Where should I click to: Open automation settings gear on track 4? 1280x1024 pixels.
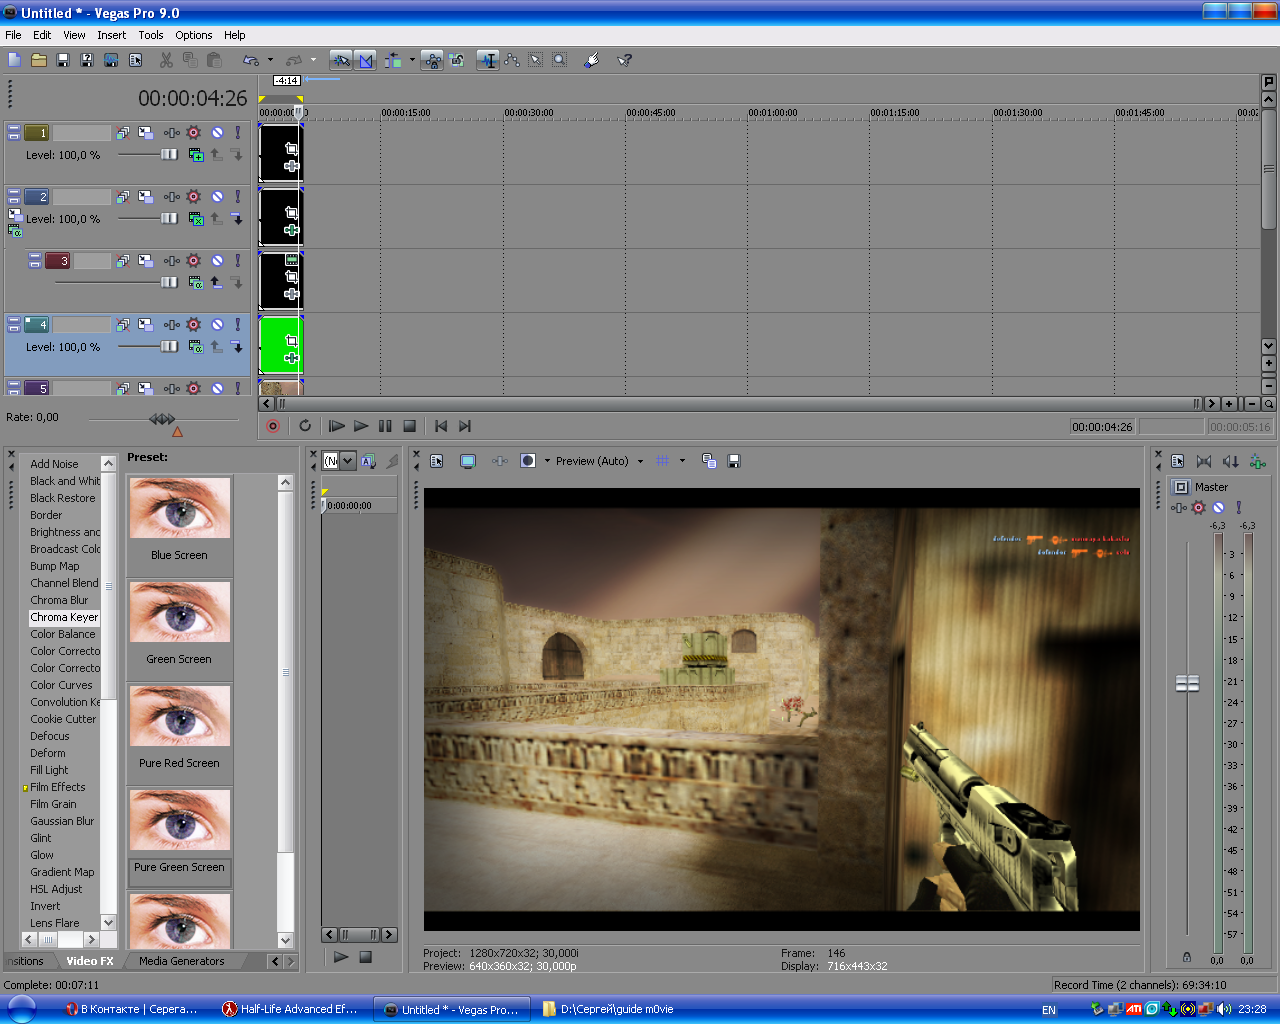click(194, 325)
